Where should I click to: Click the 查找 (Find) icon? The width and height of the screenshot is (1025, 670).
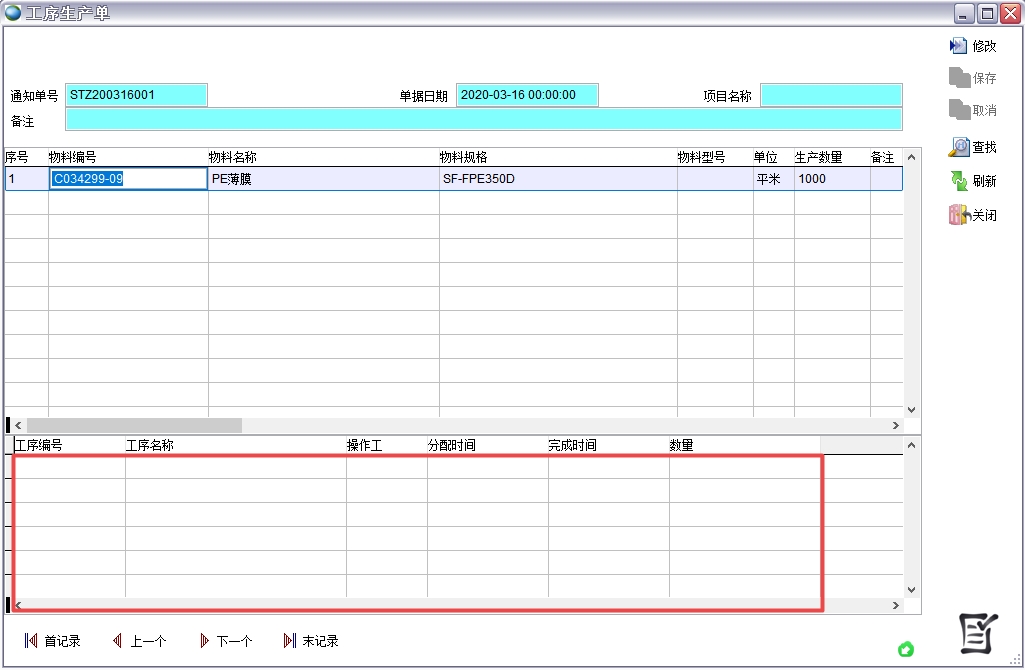tap(959, 147)
